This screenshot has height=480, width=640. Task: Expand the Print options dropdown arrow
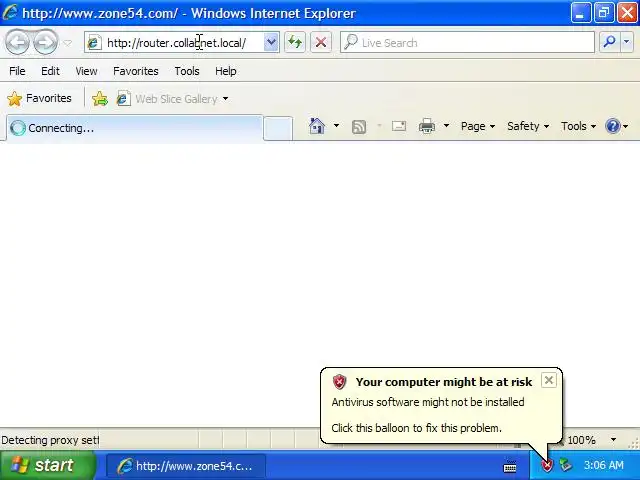point(447,126)
